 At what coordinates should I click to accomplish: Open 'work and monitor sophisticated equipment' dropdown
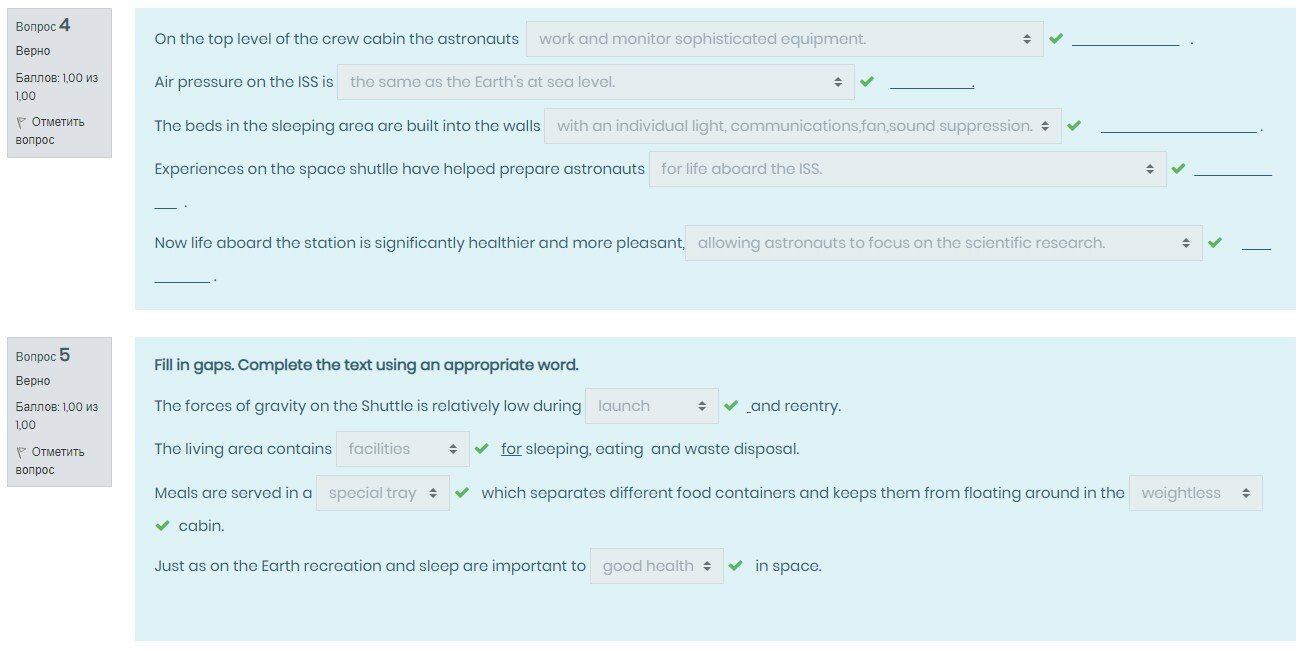point(784,39)
